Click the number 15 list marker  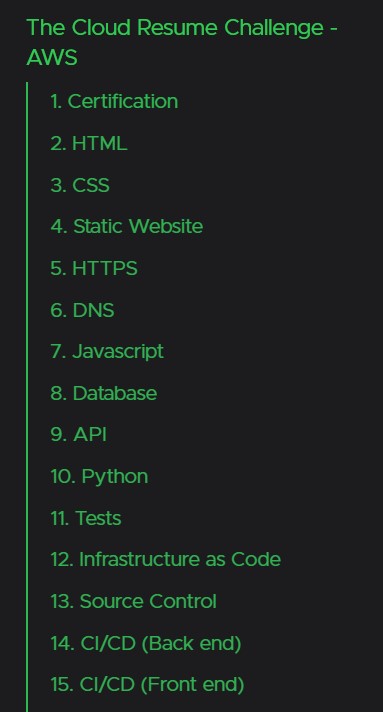point(62,685)
